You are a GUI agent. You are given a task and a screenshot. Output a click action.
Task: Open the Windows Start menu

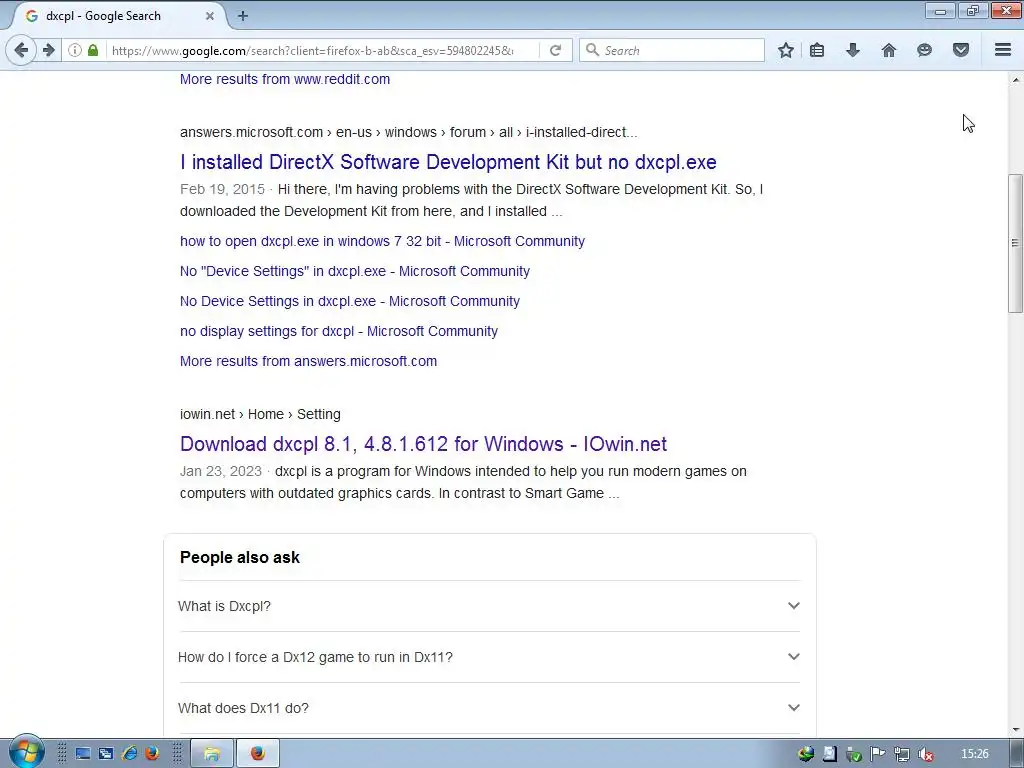(x=27, y=752)
